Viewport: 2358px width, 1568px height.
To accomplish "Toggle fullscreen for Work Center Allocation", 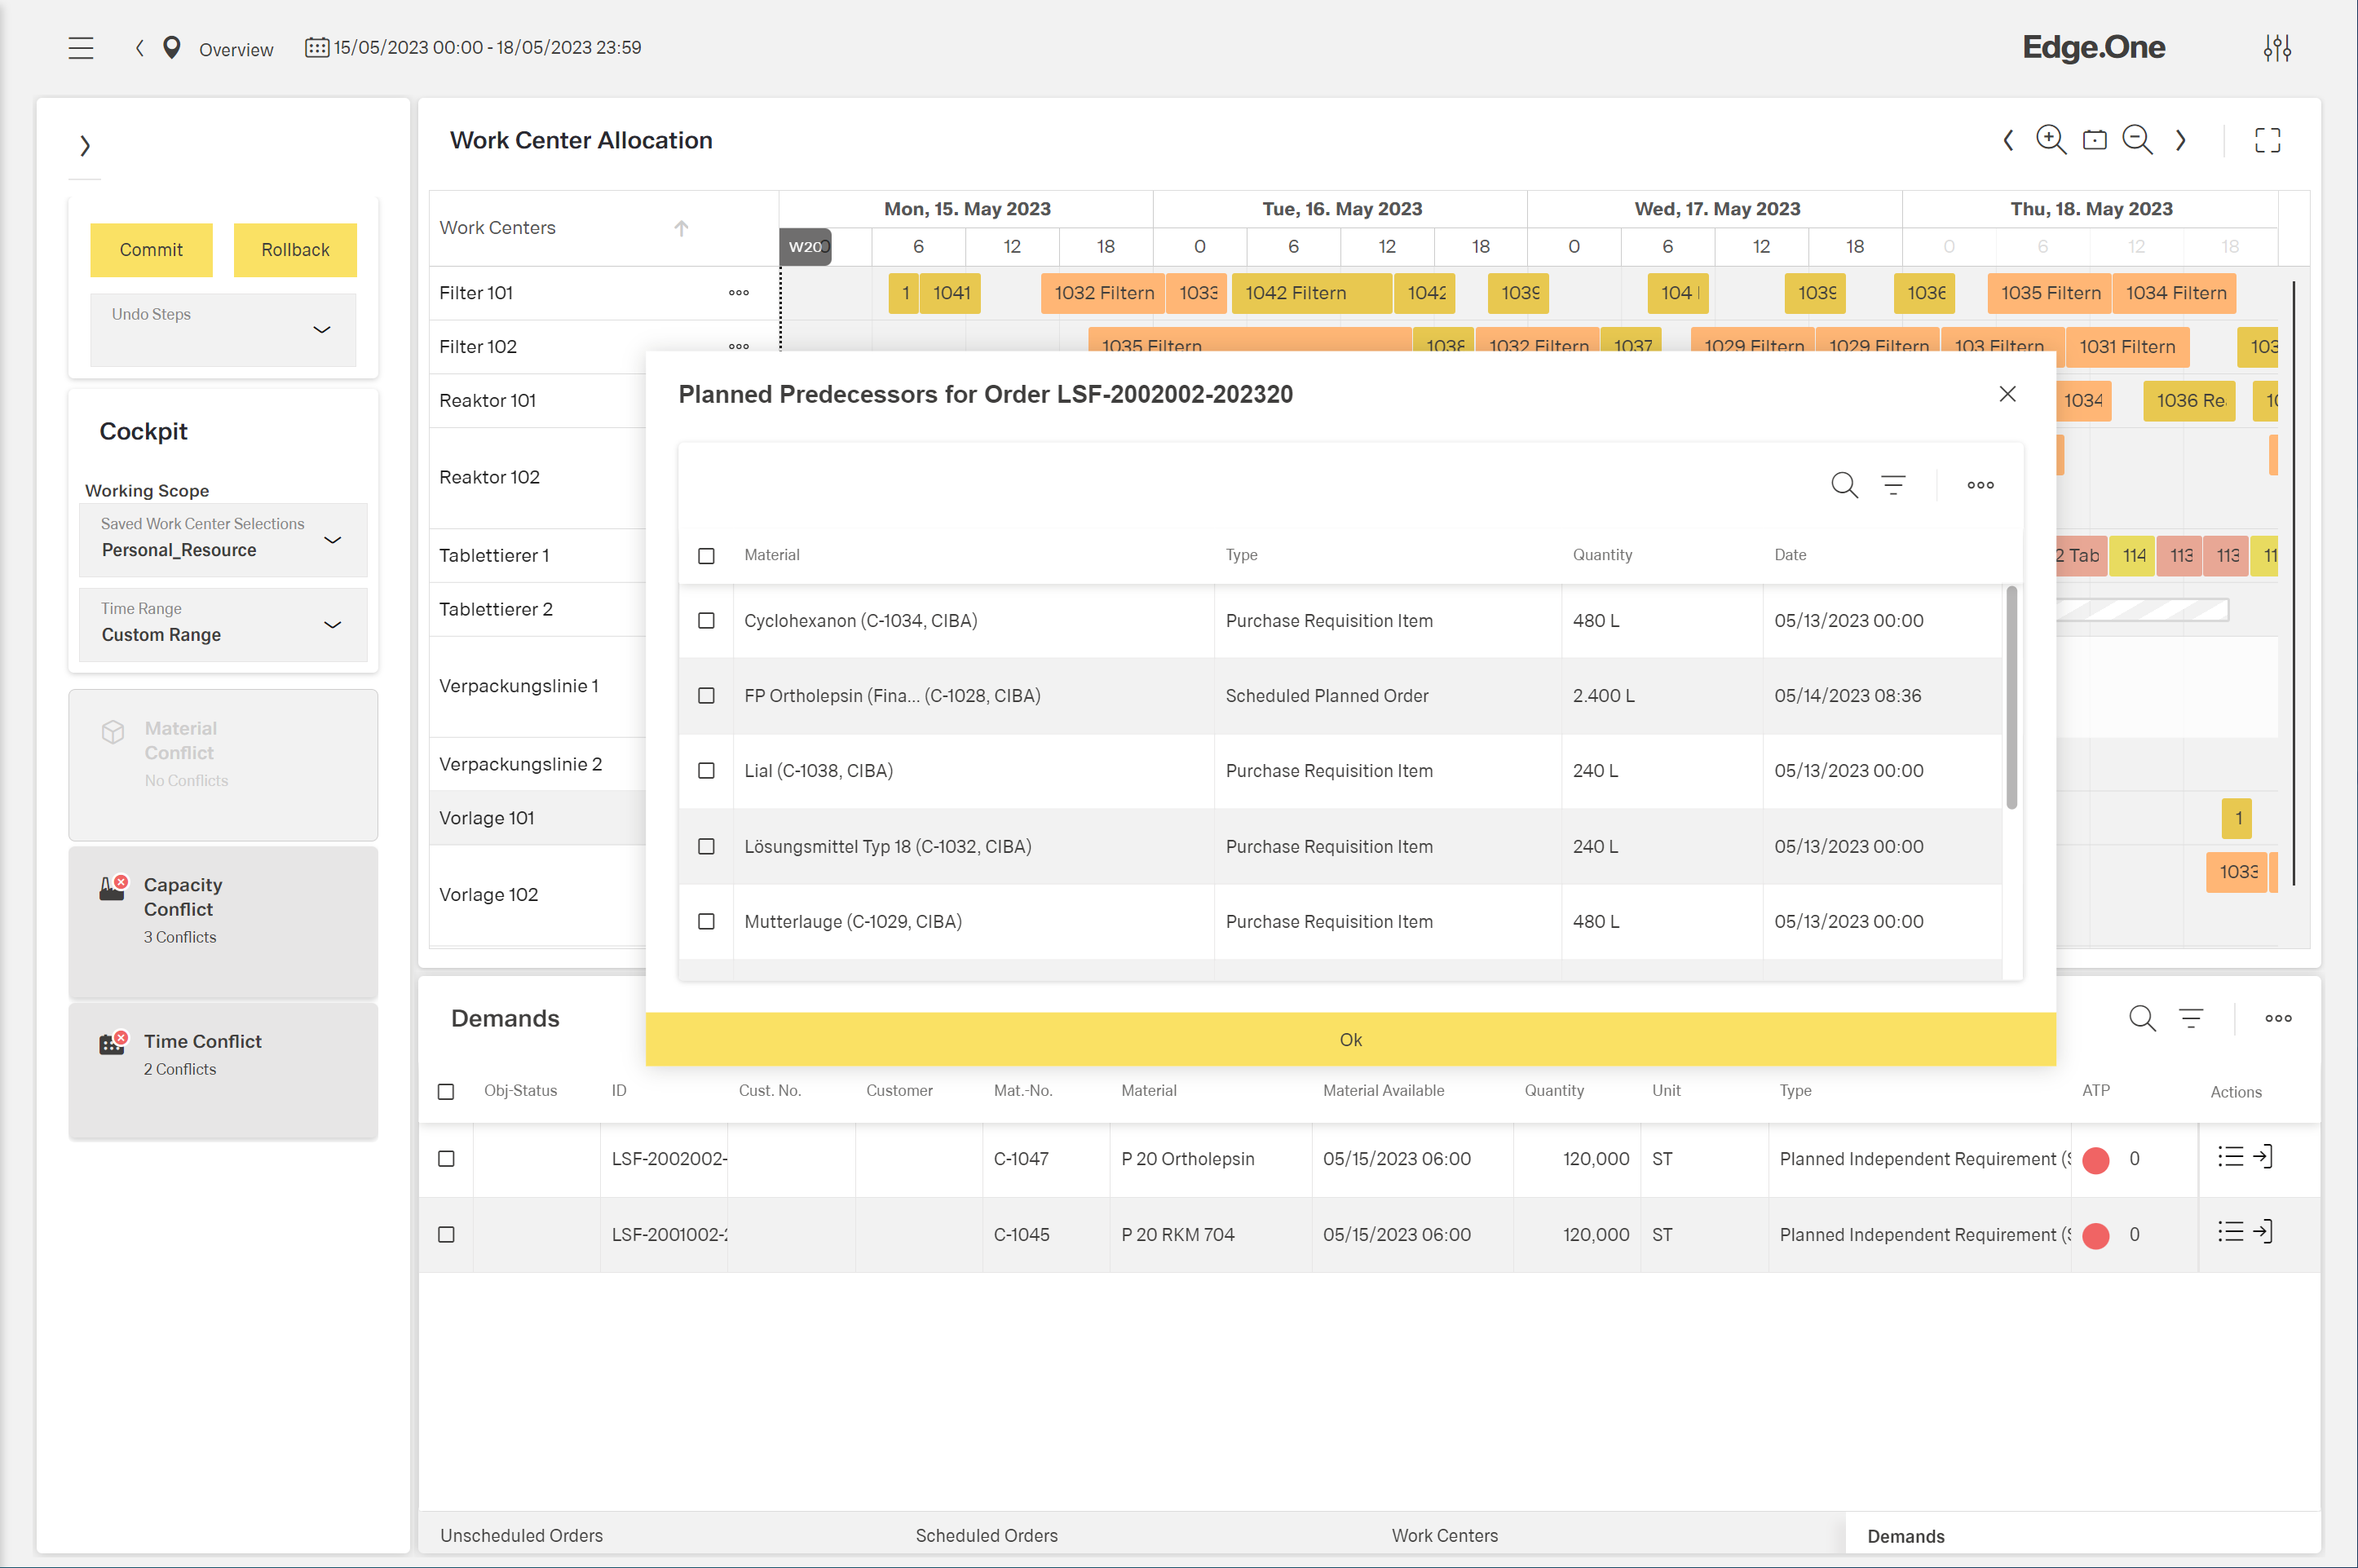I will 2267,140.
